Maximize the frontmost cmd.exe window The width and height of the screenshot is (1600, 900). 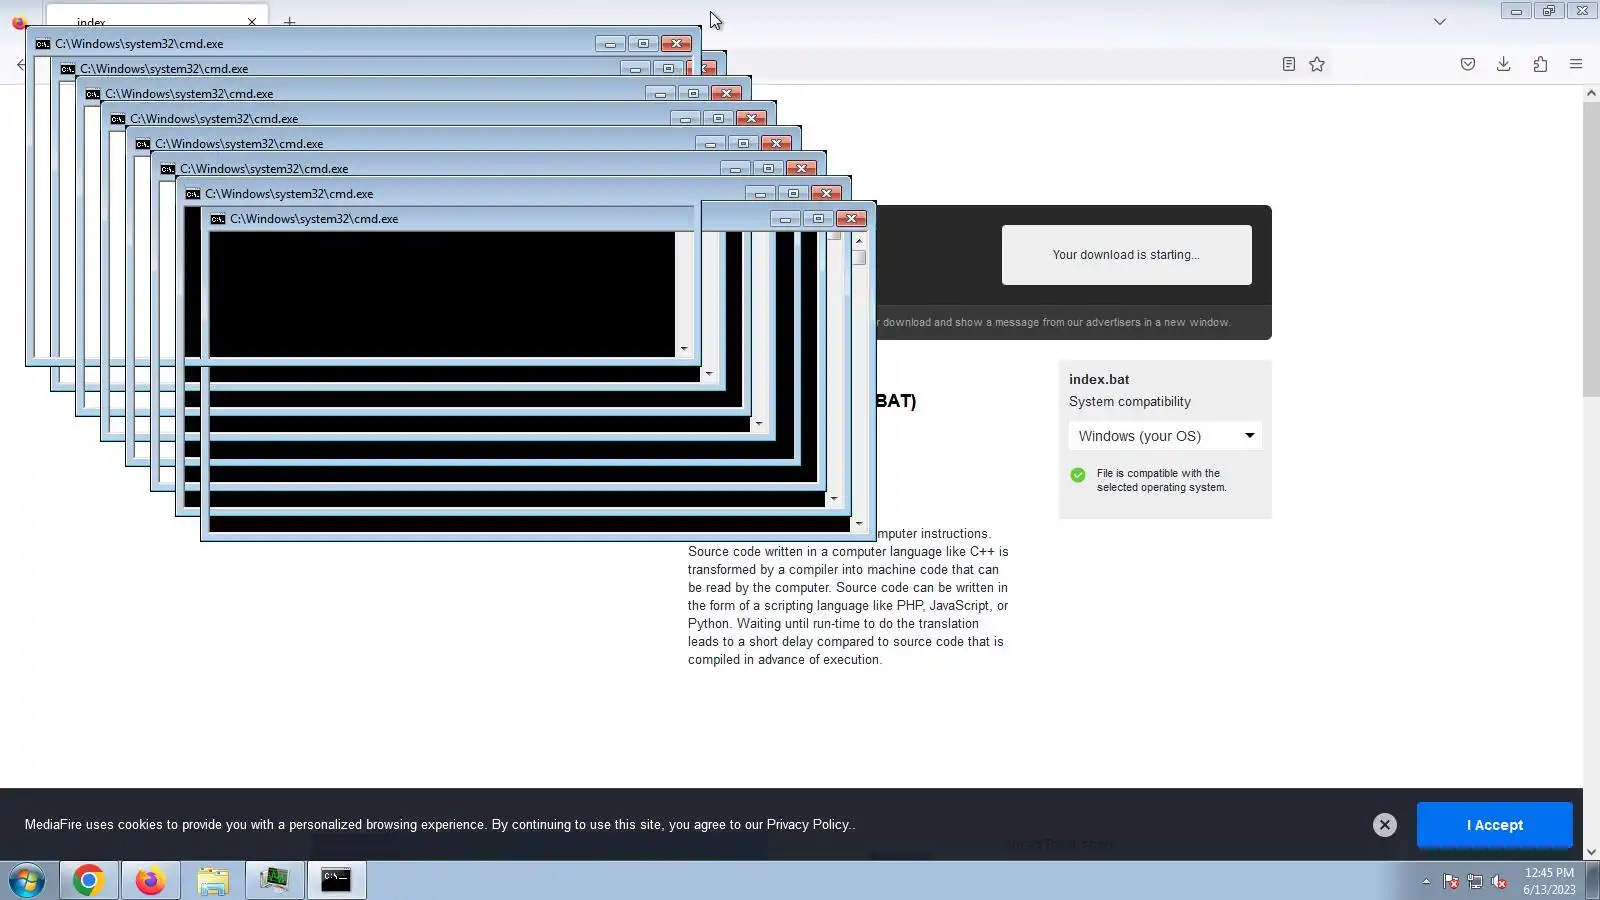[818, 219]
